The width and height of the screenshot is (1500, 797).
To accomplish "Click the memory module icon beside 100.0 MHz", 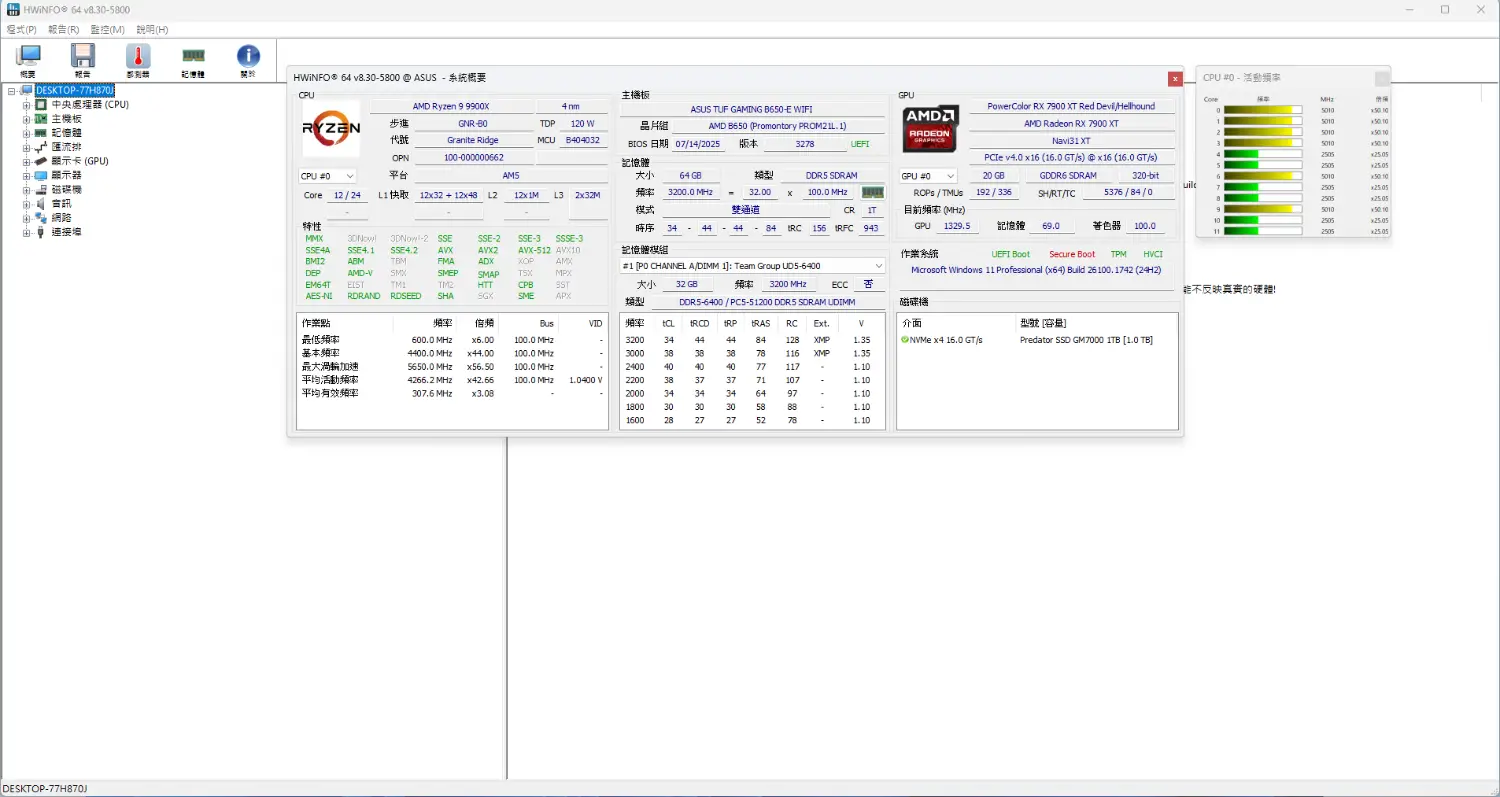I will coord(872,192).
